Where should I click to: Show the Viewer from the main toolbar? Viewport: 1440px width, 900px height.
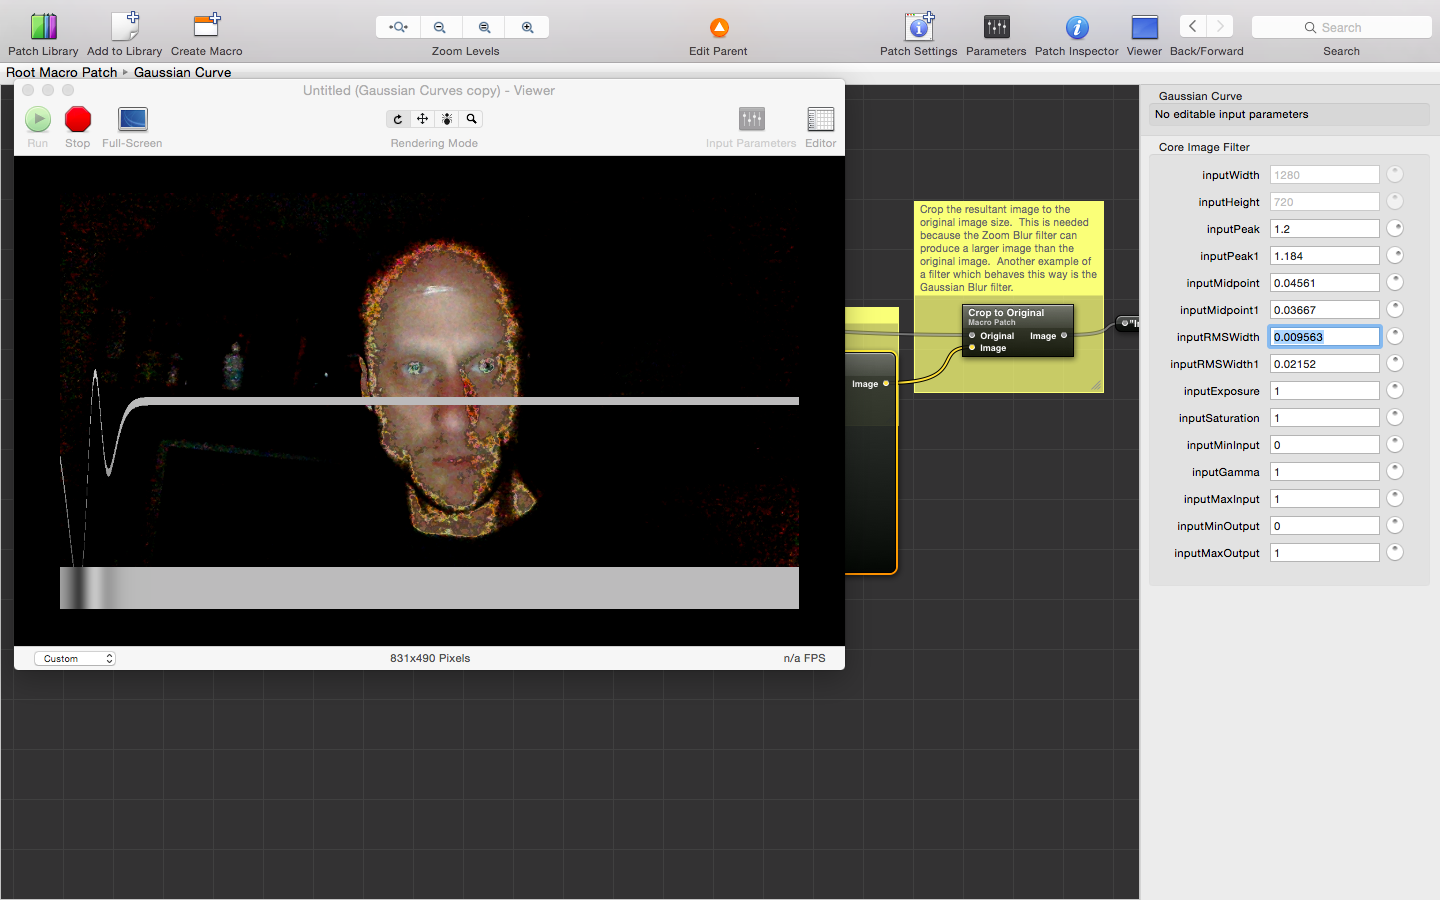click(1144, 27)
